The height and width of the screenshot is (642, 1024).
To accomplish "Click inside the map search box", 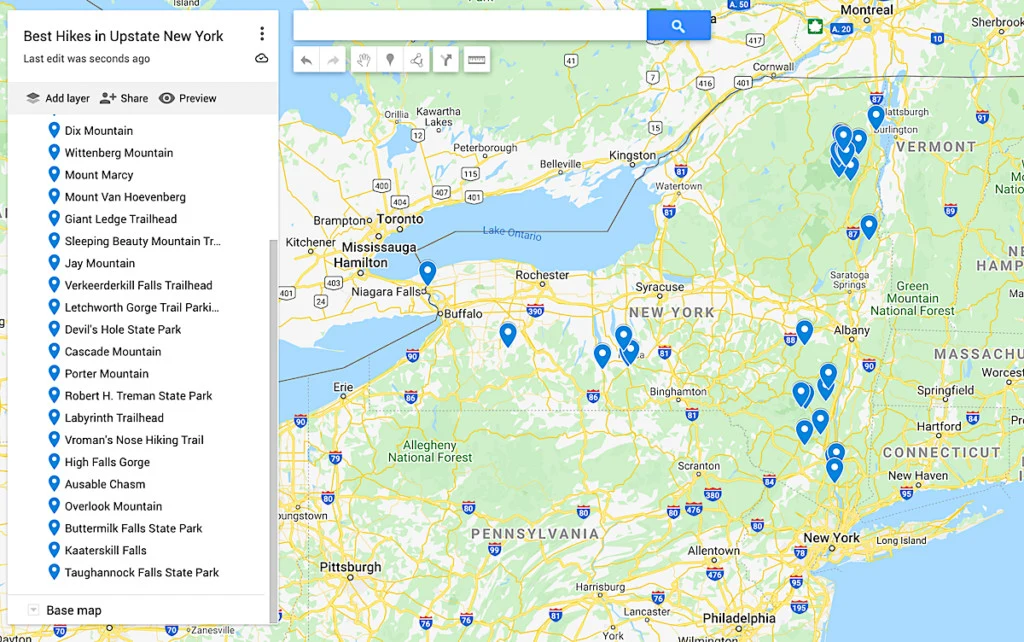I will pyautogui.click(x=470, y=26).
